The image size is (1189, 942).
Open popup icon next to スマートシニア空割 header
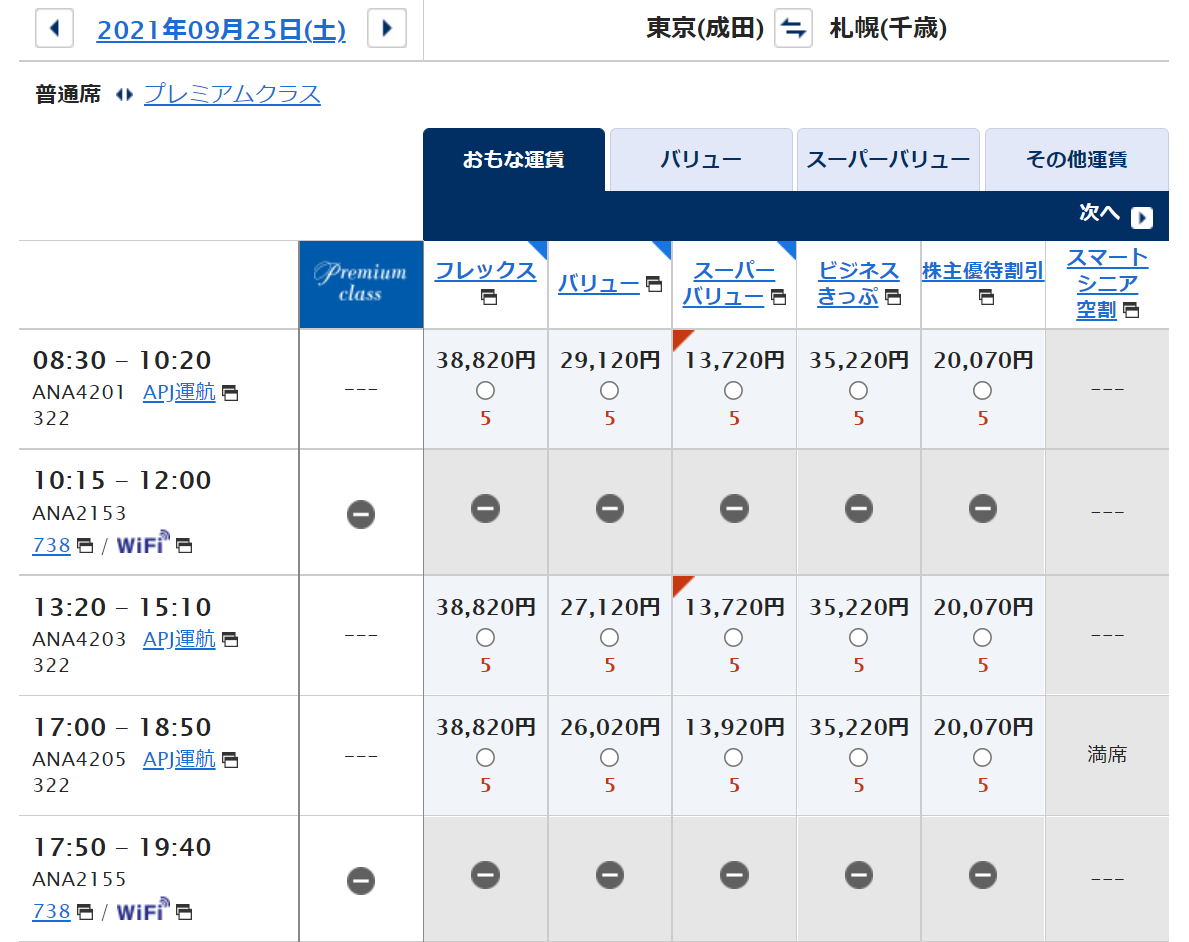(1131, 309)
